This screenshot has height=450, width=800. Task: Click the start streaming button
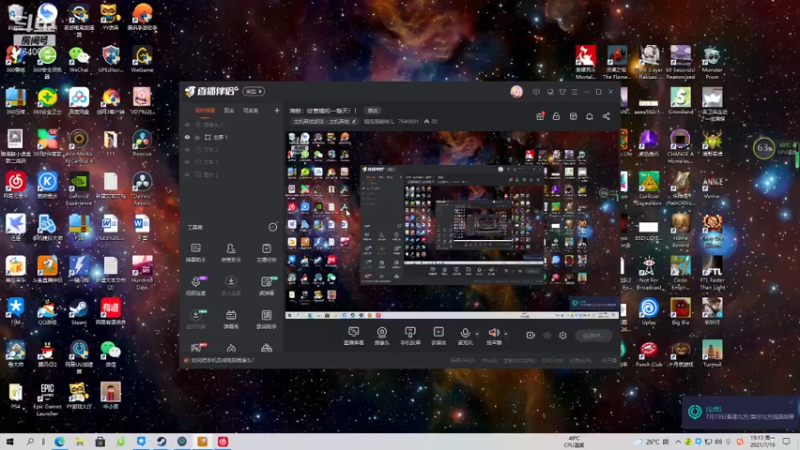594,335
